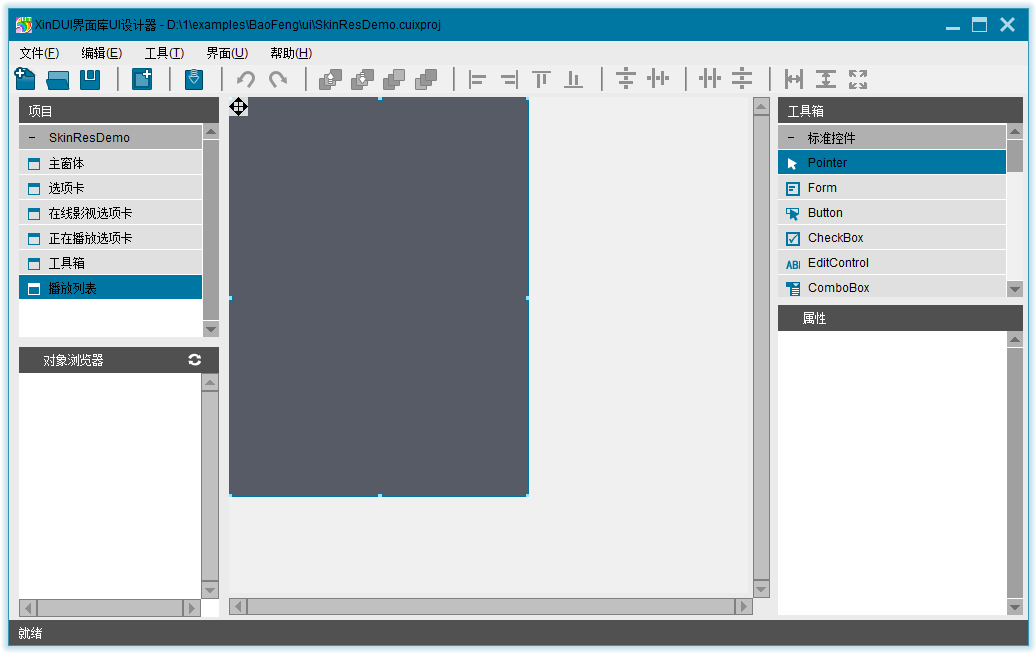Select 正在播放选项卡 in the project list

(110, 239)
